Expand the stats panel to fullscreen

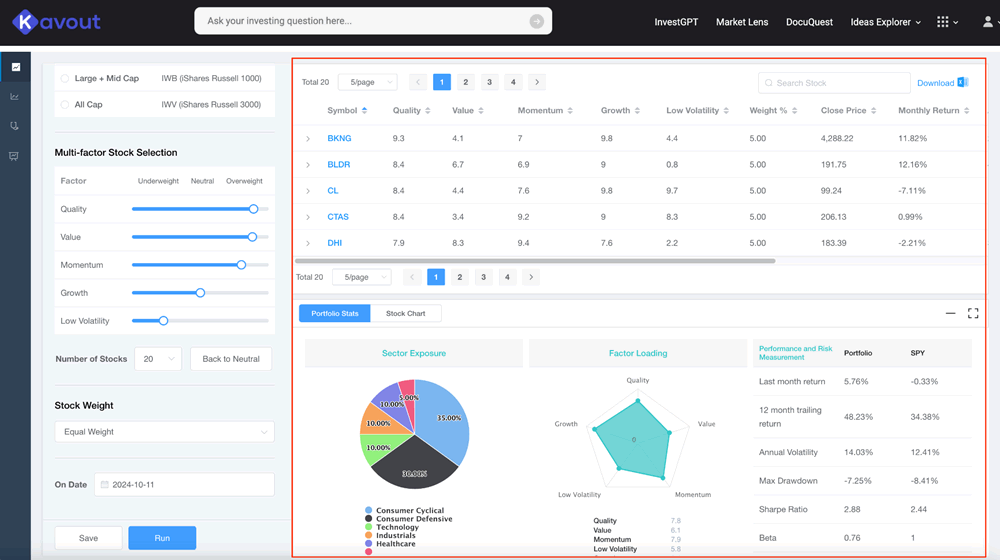pos(973,314)
